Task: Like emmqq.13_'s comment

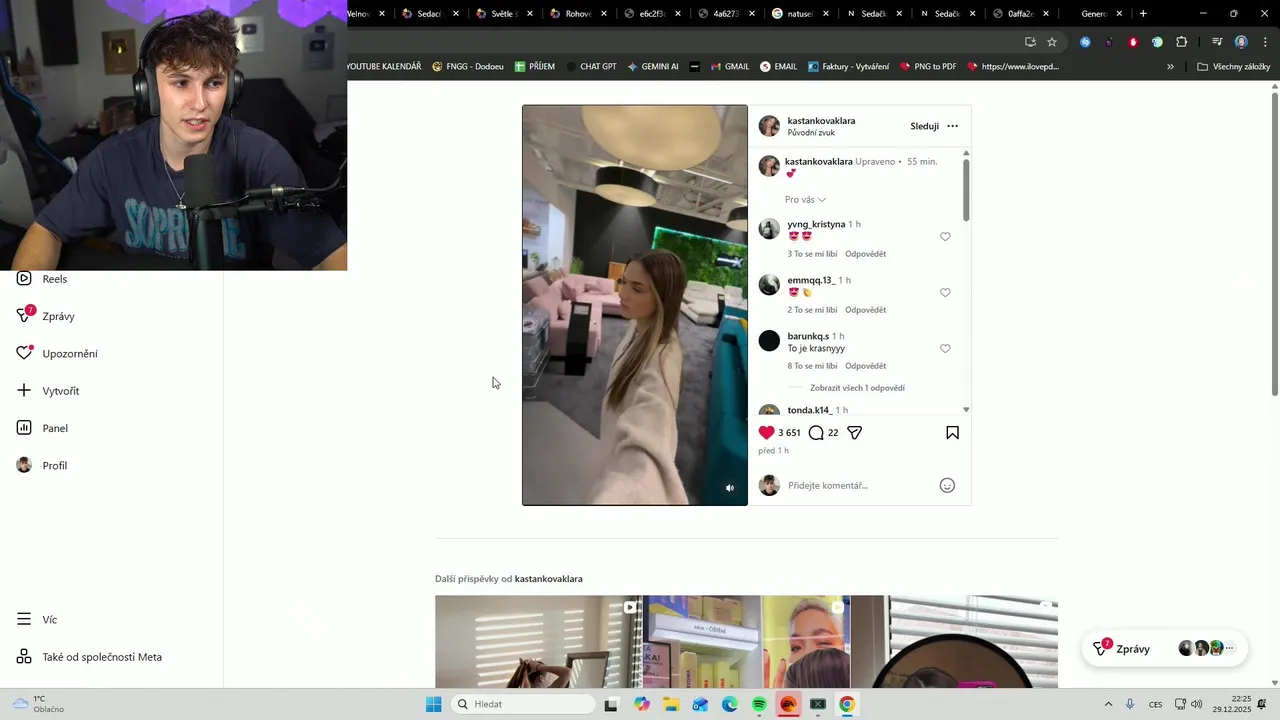Action: click(x=945, y=293)
